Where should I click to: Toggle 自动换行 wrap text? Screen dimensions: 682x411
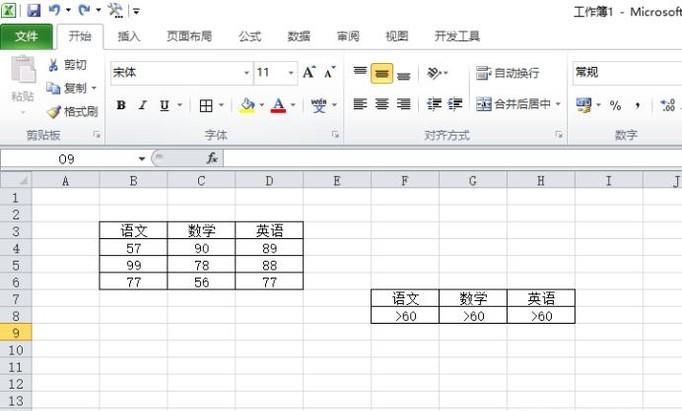[x=508, y=73]
